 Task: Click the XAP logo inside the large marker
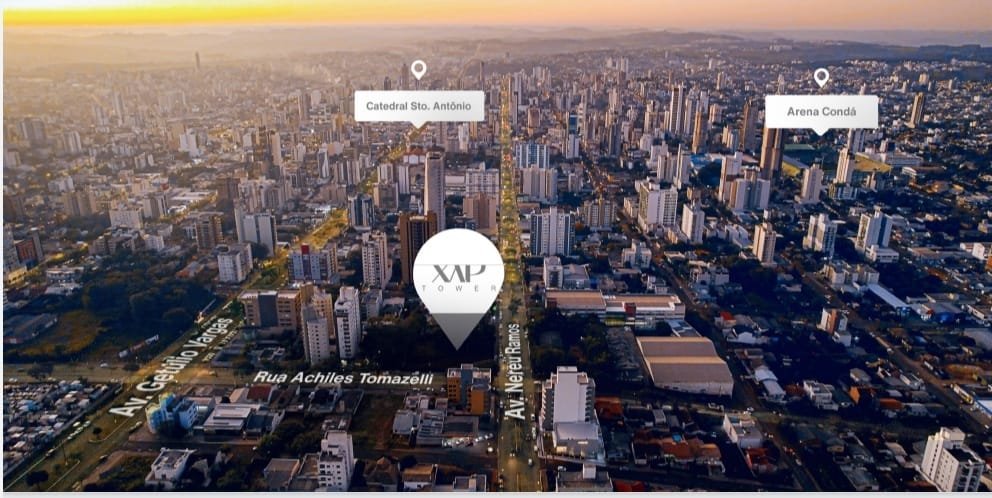tap(459, 273)
